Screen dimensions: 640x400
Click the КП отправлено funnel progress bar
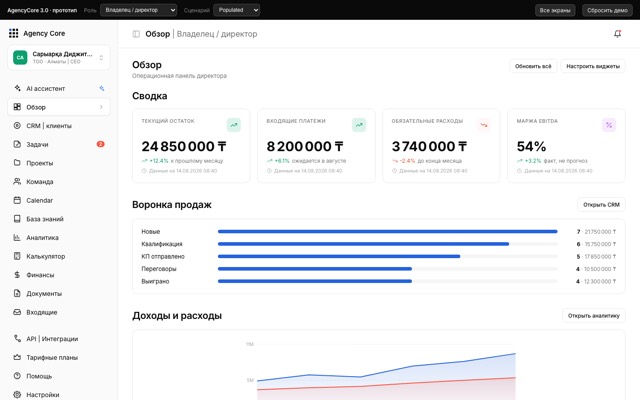click(387, 256)
